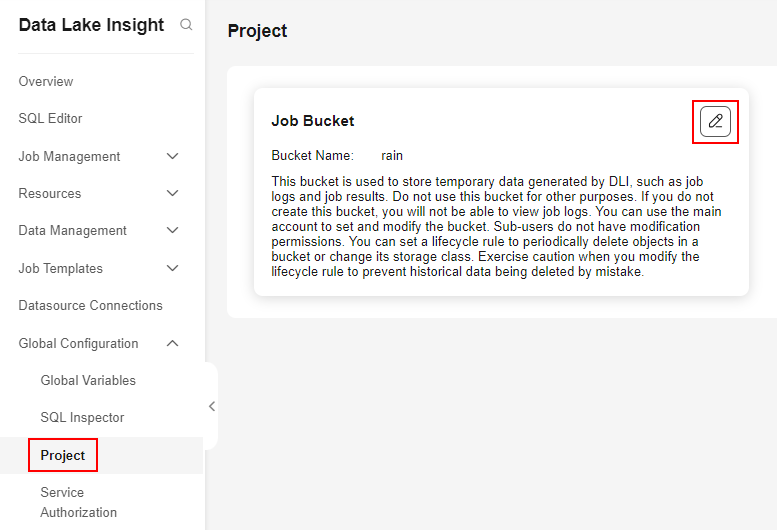
Task: Open SQL Inspector submenu item
Action: [x=82, y=418]
